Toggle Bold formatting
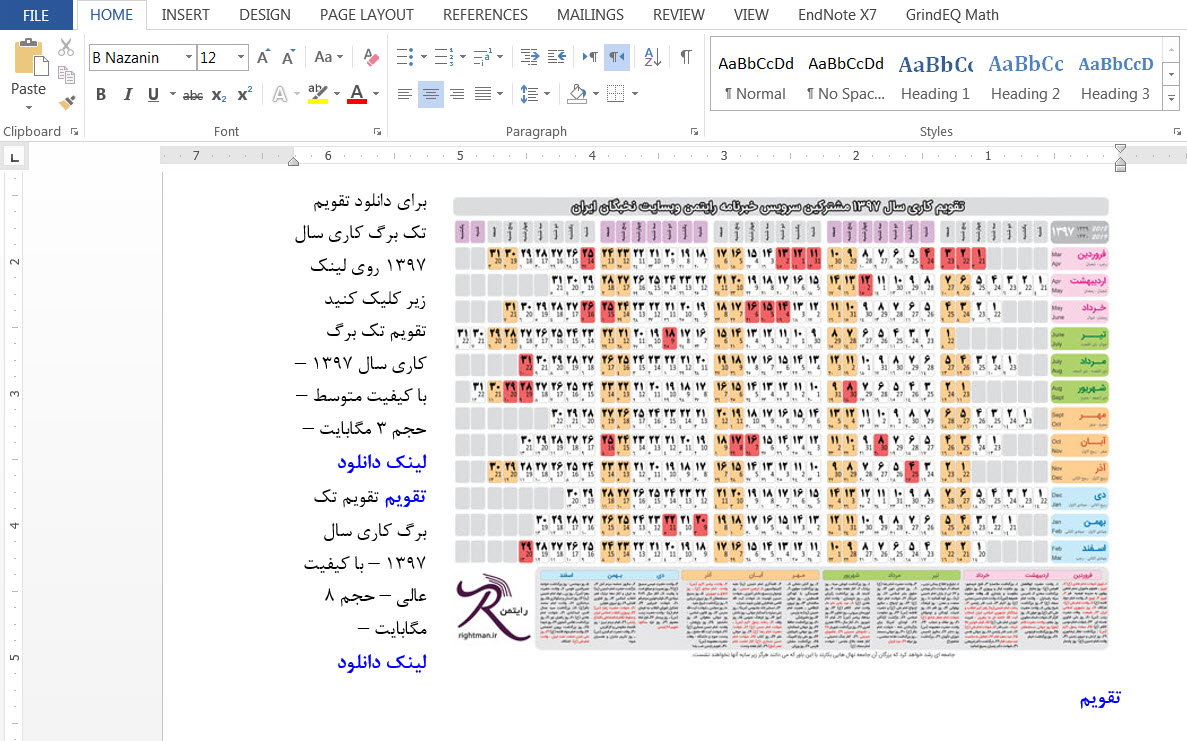 point(101,95)
